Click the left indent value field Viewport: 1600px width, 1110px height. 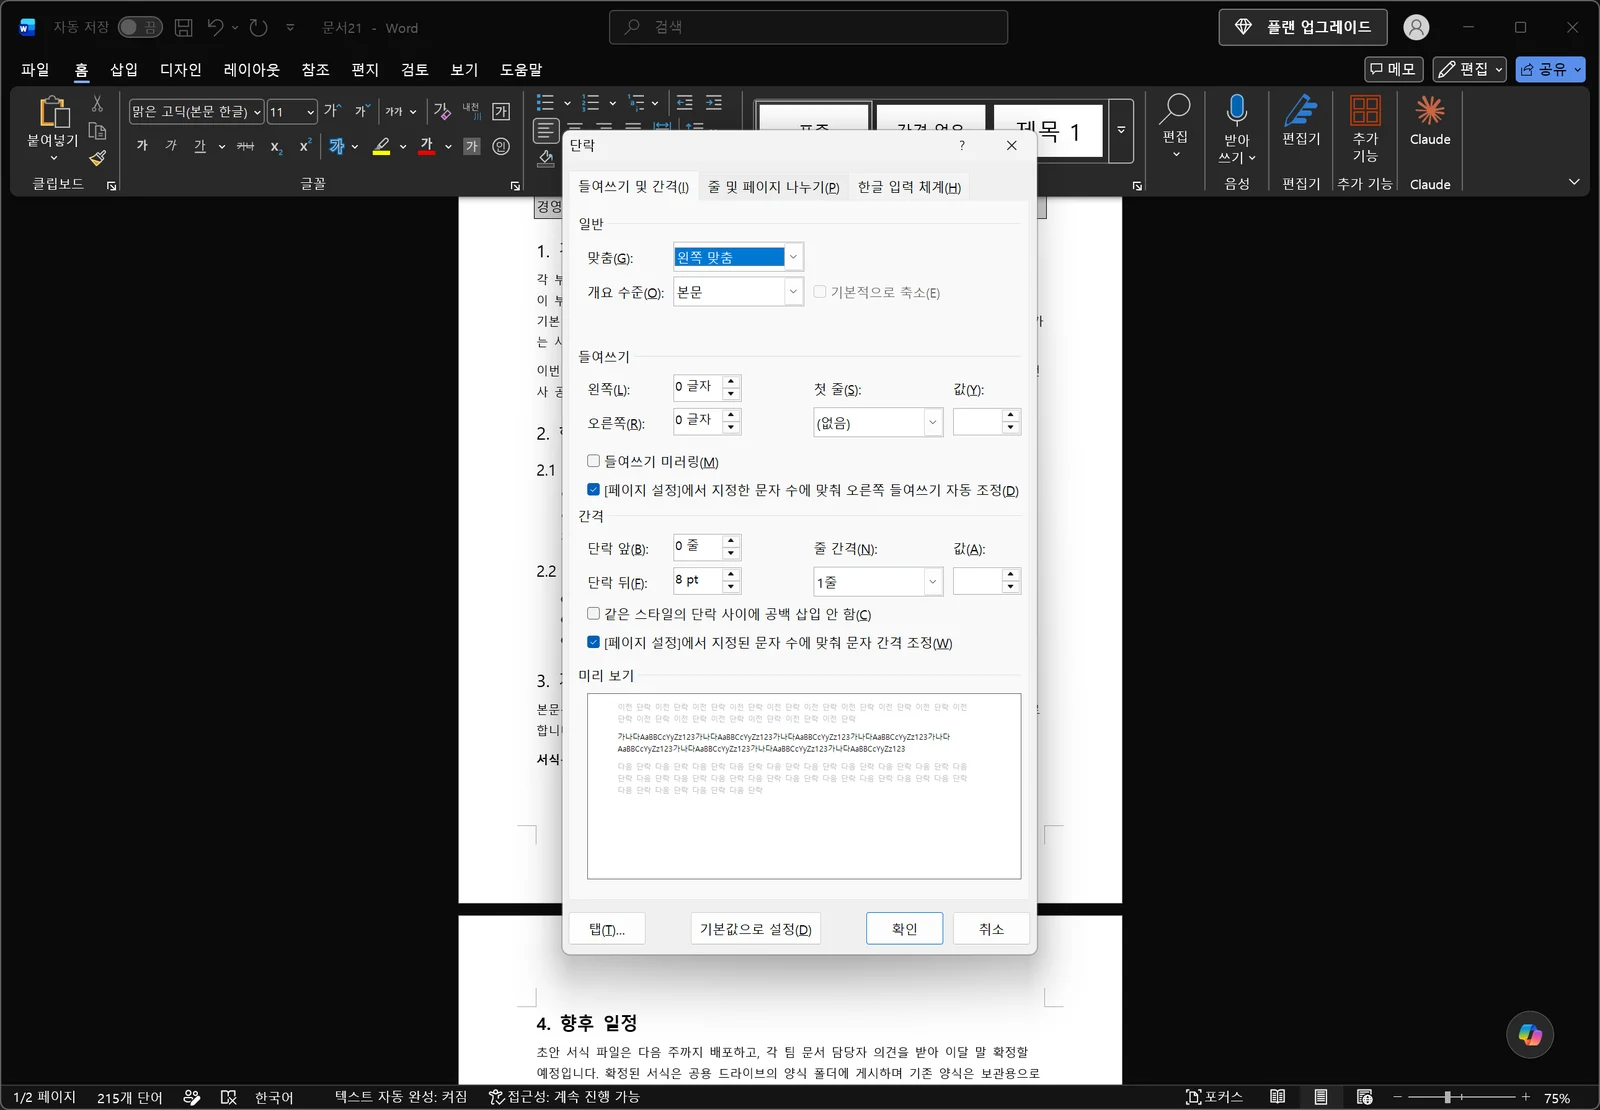point(698,387)
